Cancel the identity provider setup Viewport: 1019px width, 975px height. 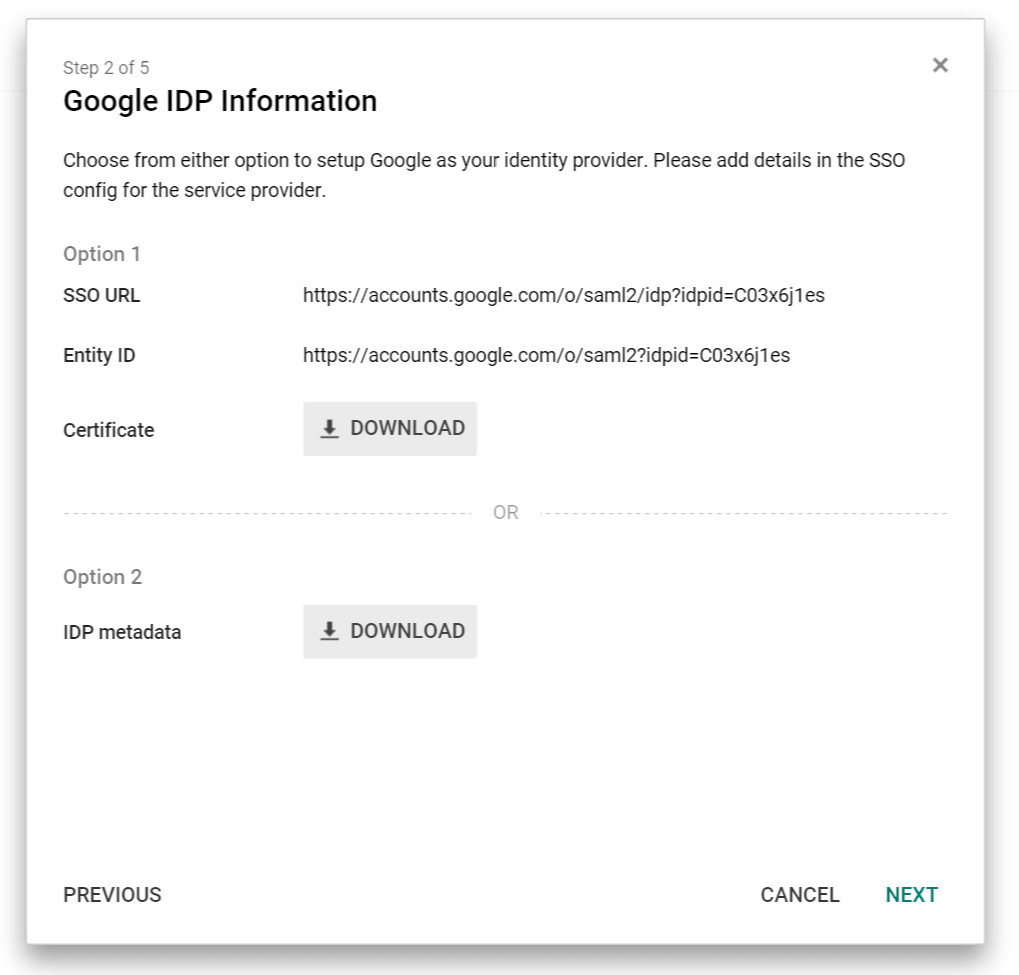click(x=799, y=894)
